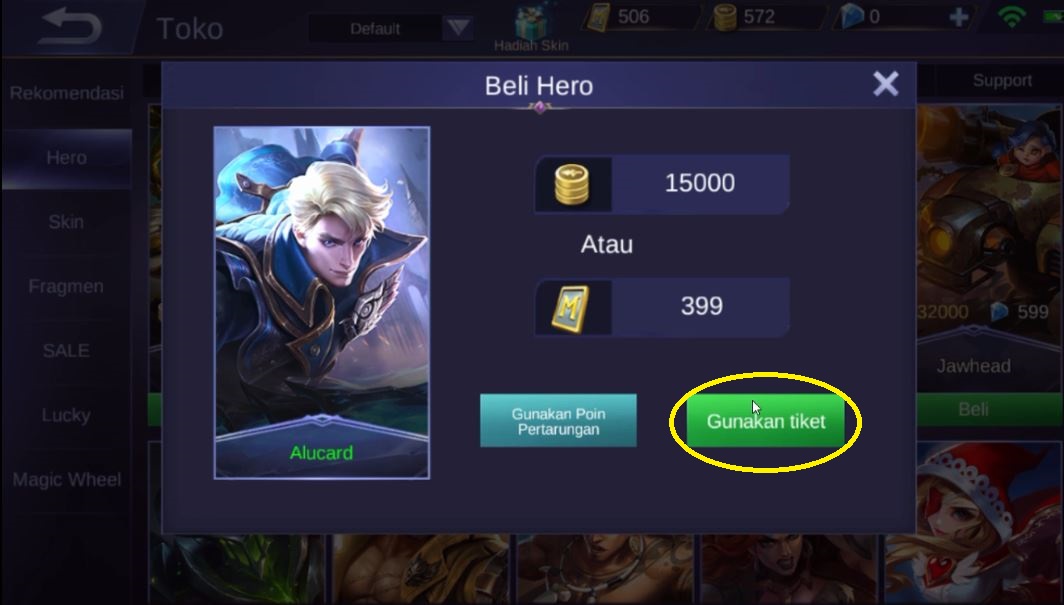Screen dimensions: 1064x605
Task: Open the Default sort dropdown
Action: [x=391, y=28]
